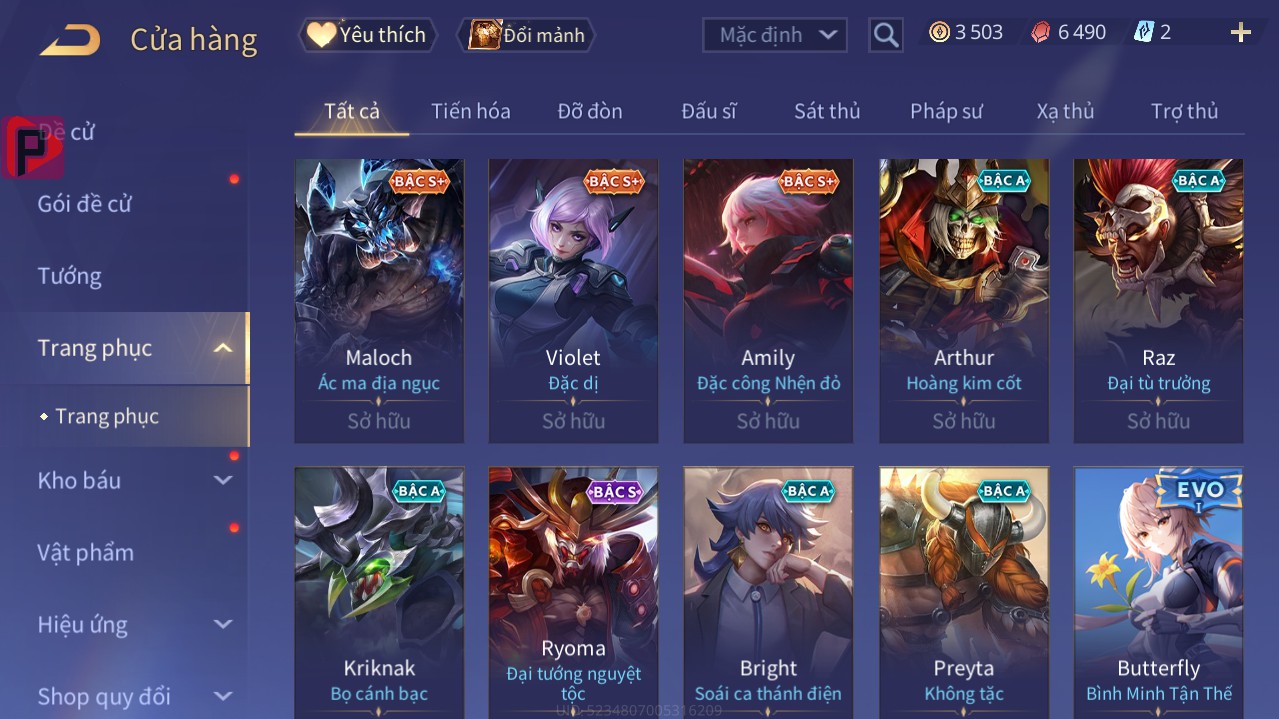Tap the plus icon to add currency
The width and height of the screenshot is (1279, 719).
tap(1240, 33)
